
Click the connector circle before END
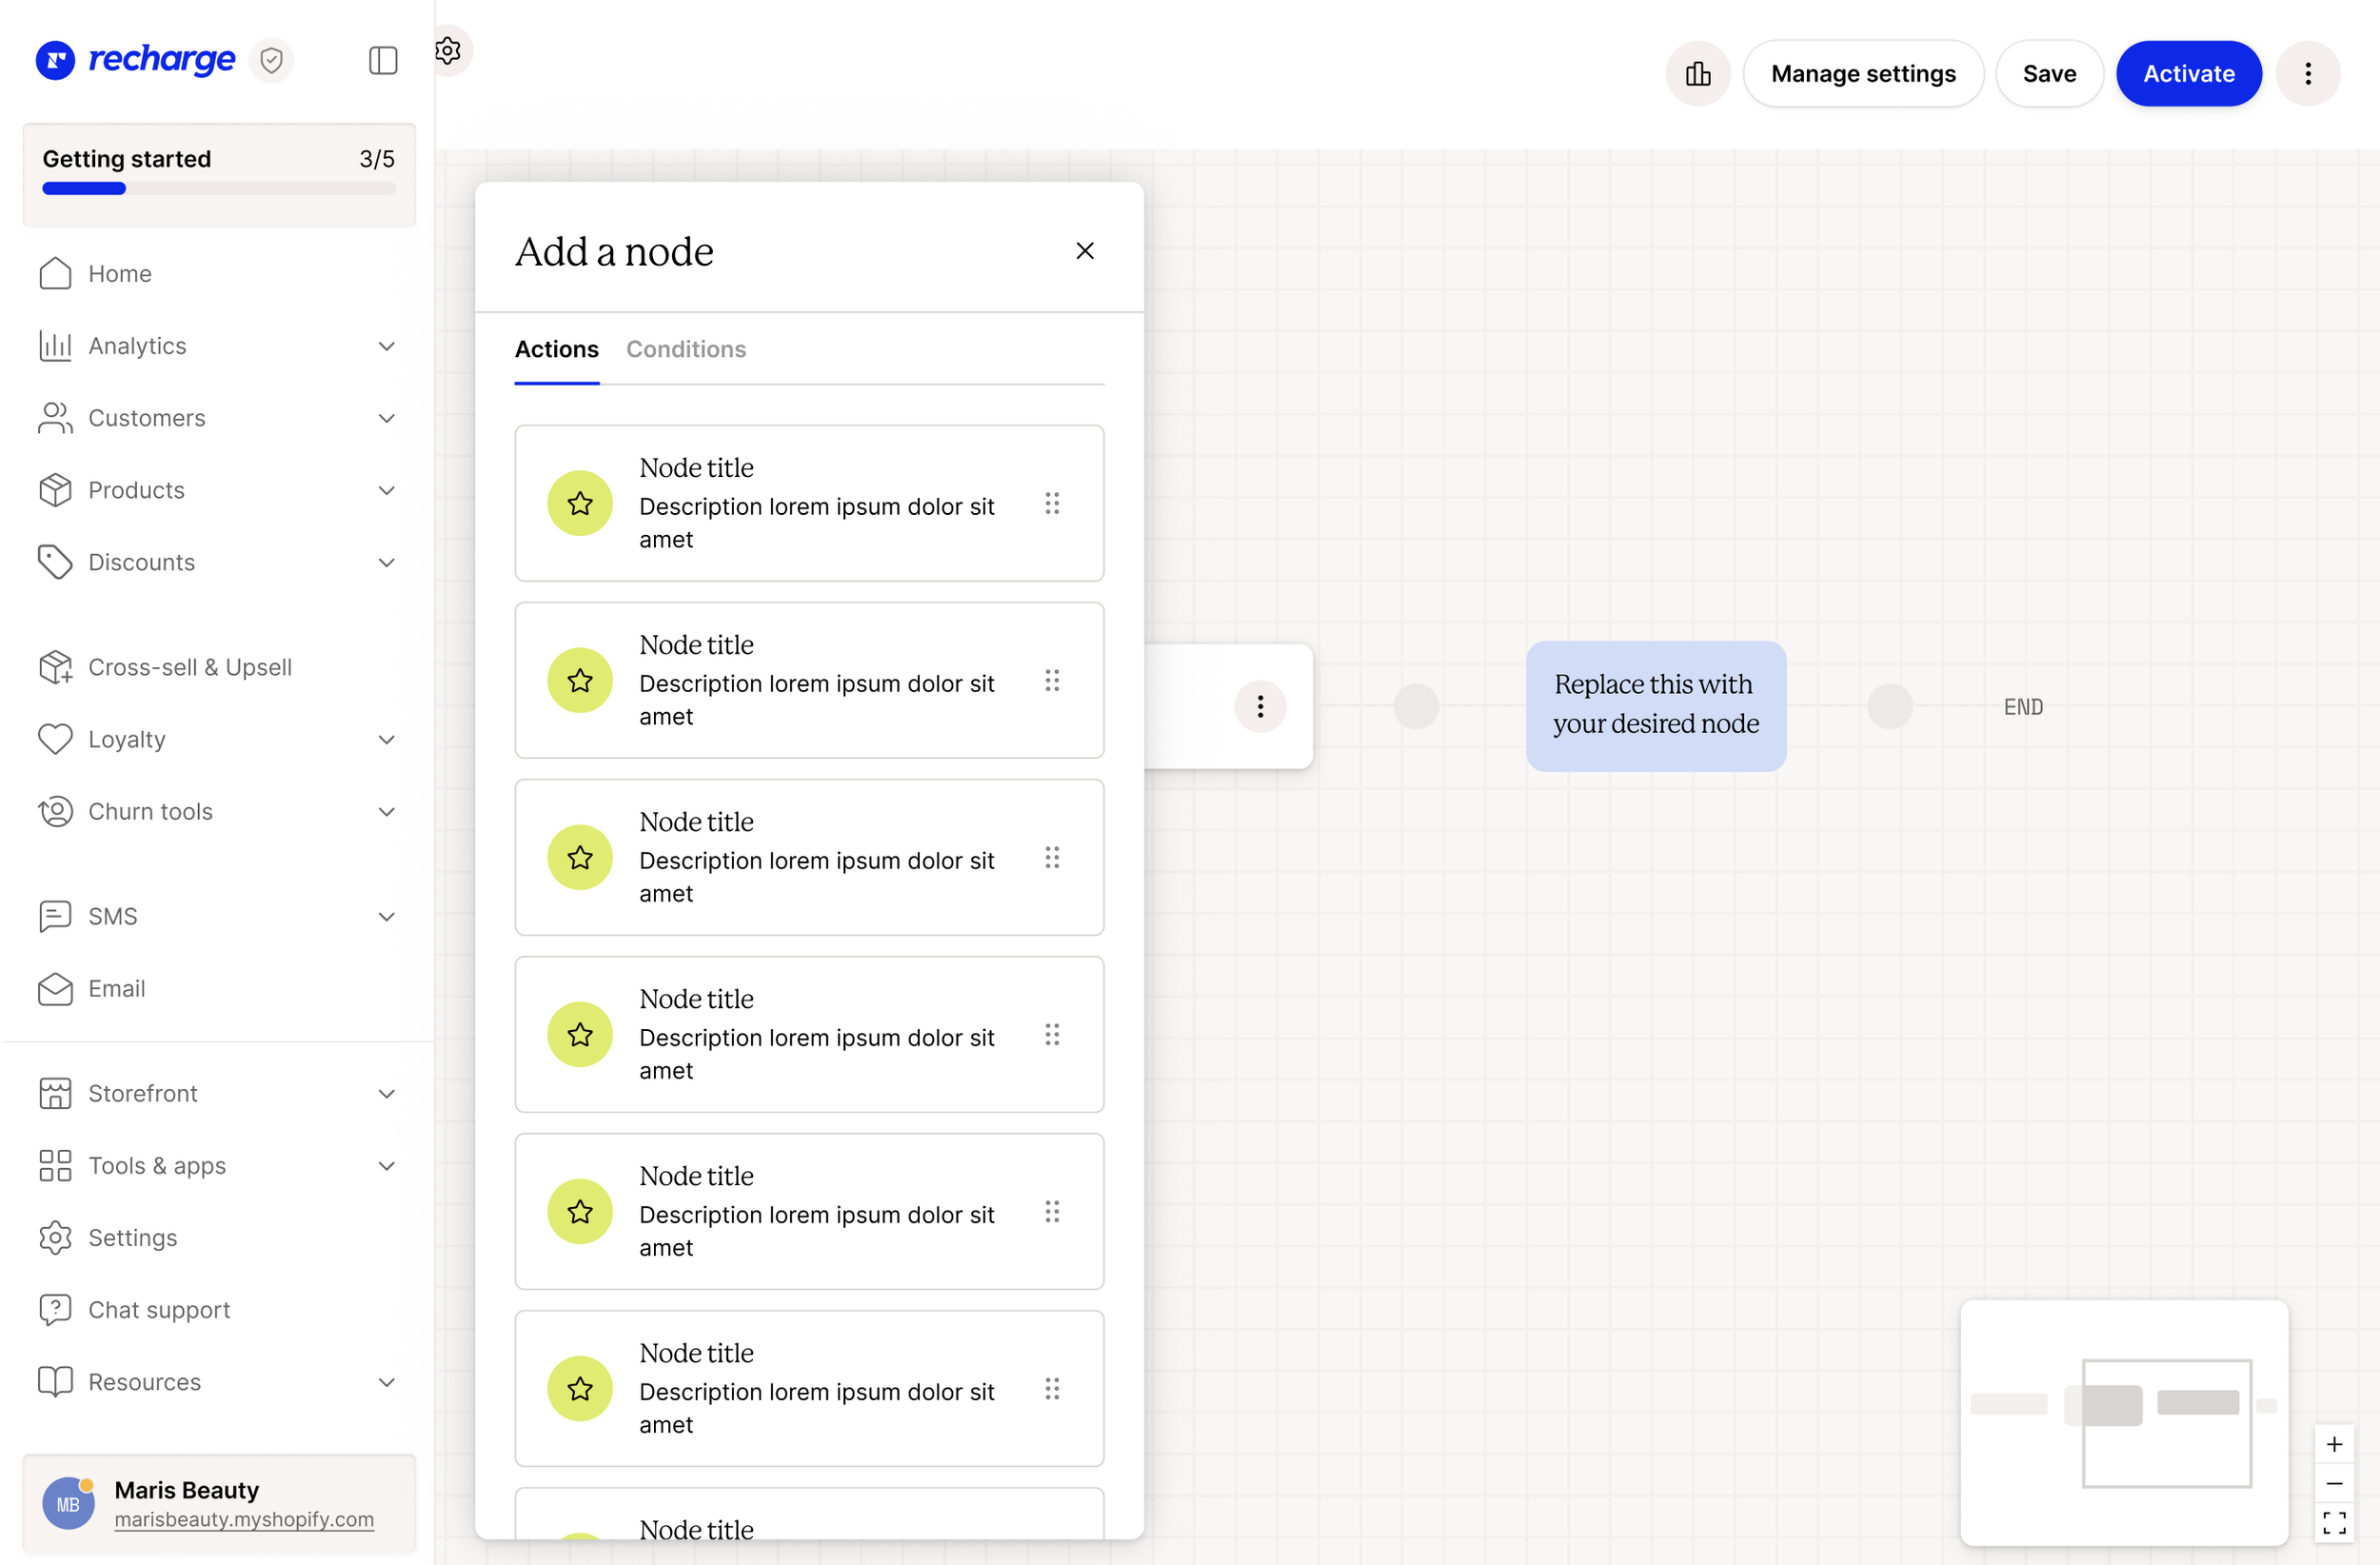tap(1890, 706)
